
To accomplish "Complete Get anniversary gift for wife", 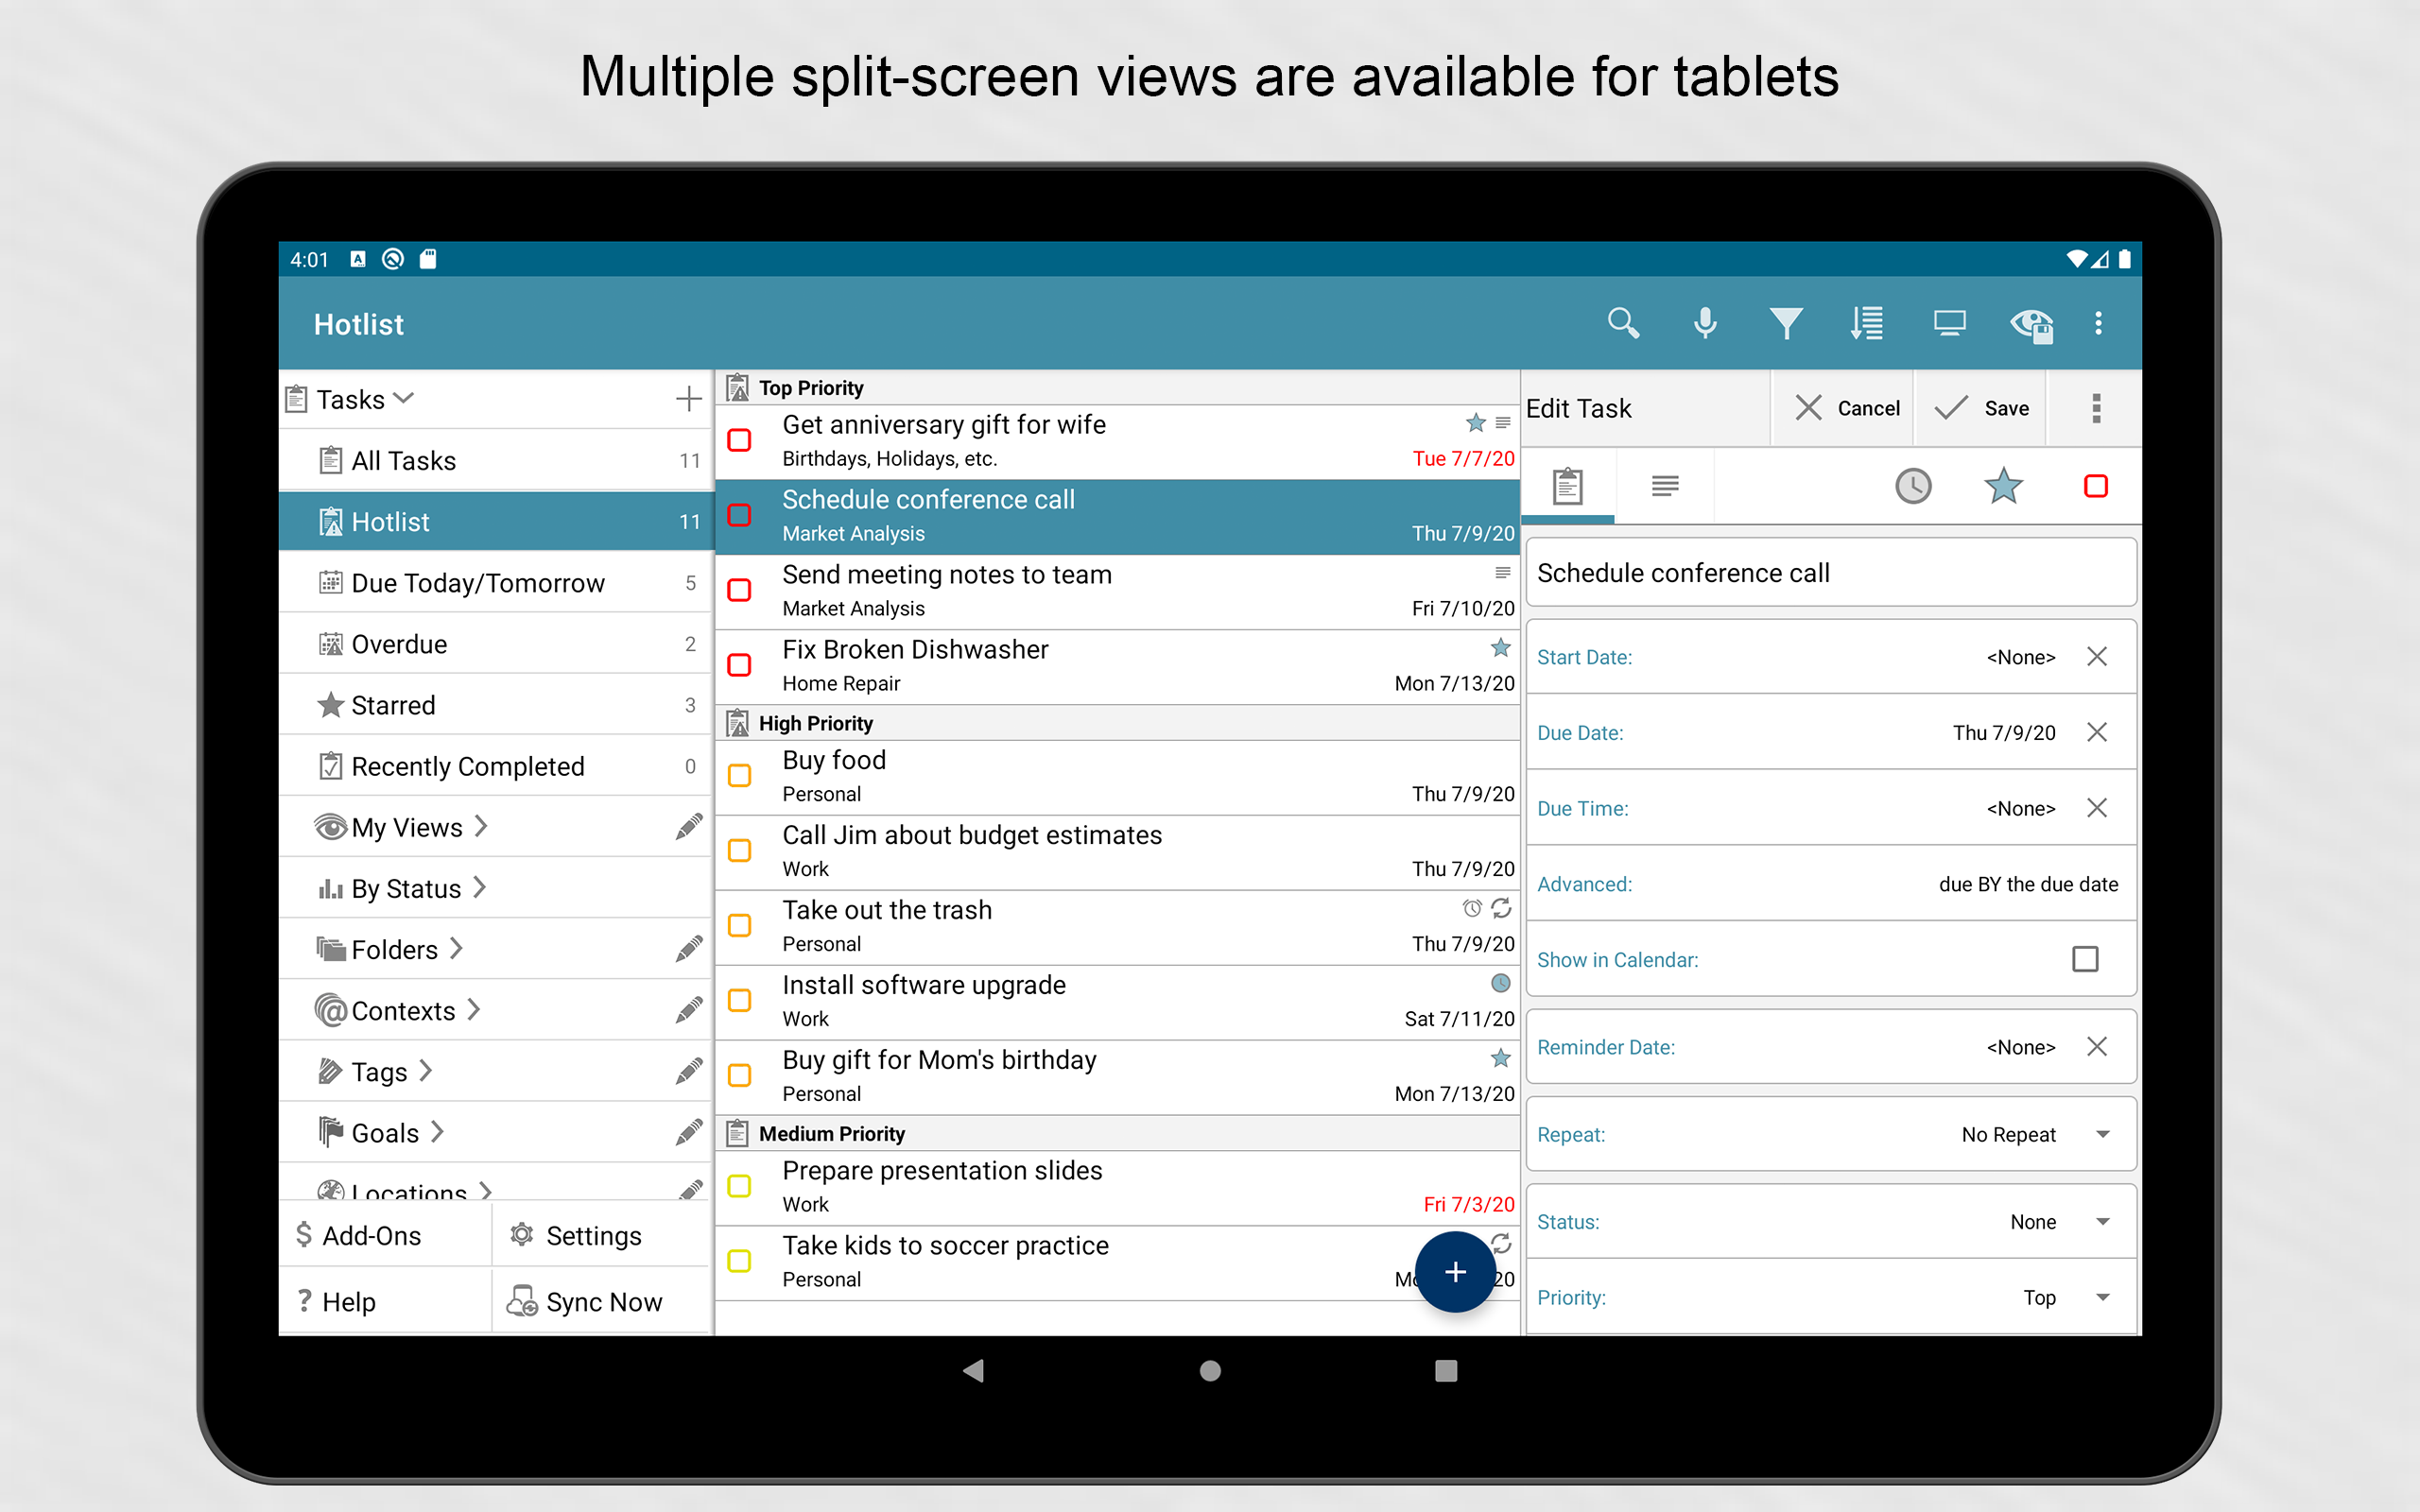I will 739,440.
